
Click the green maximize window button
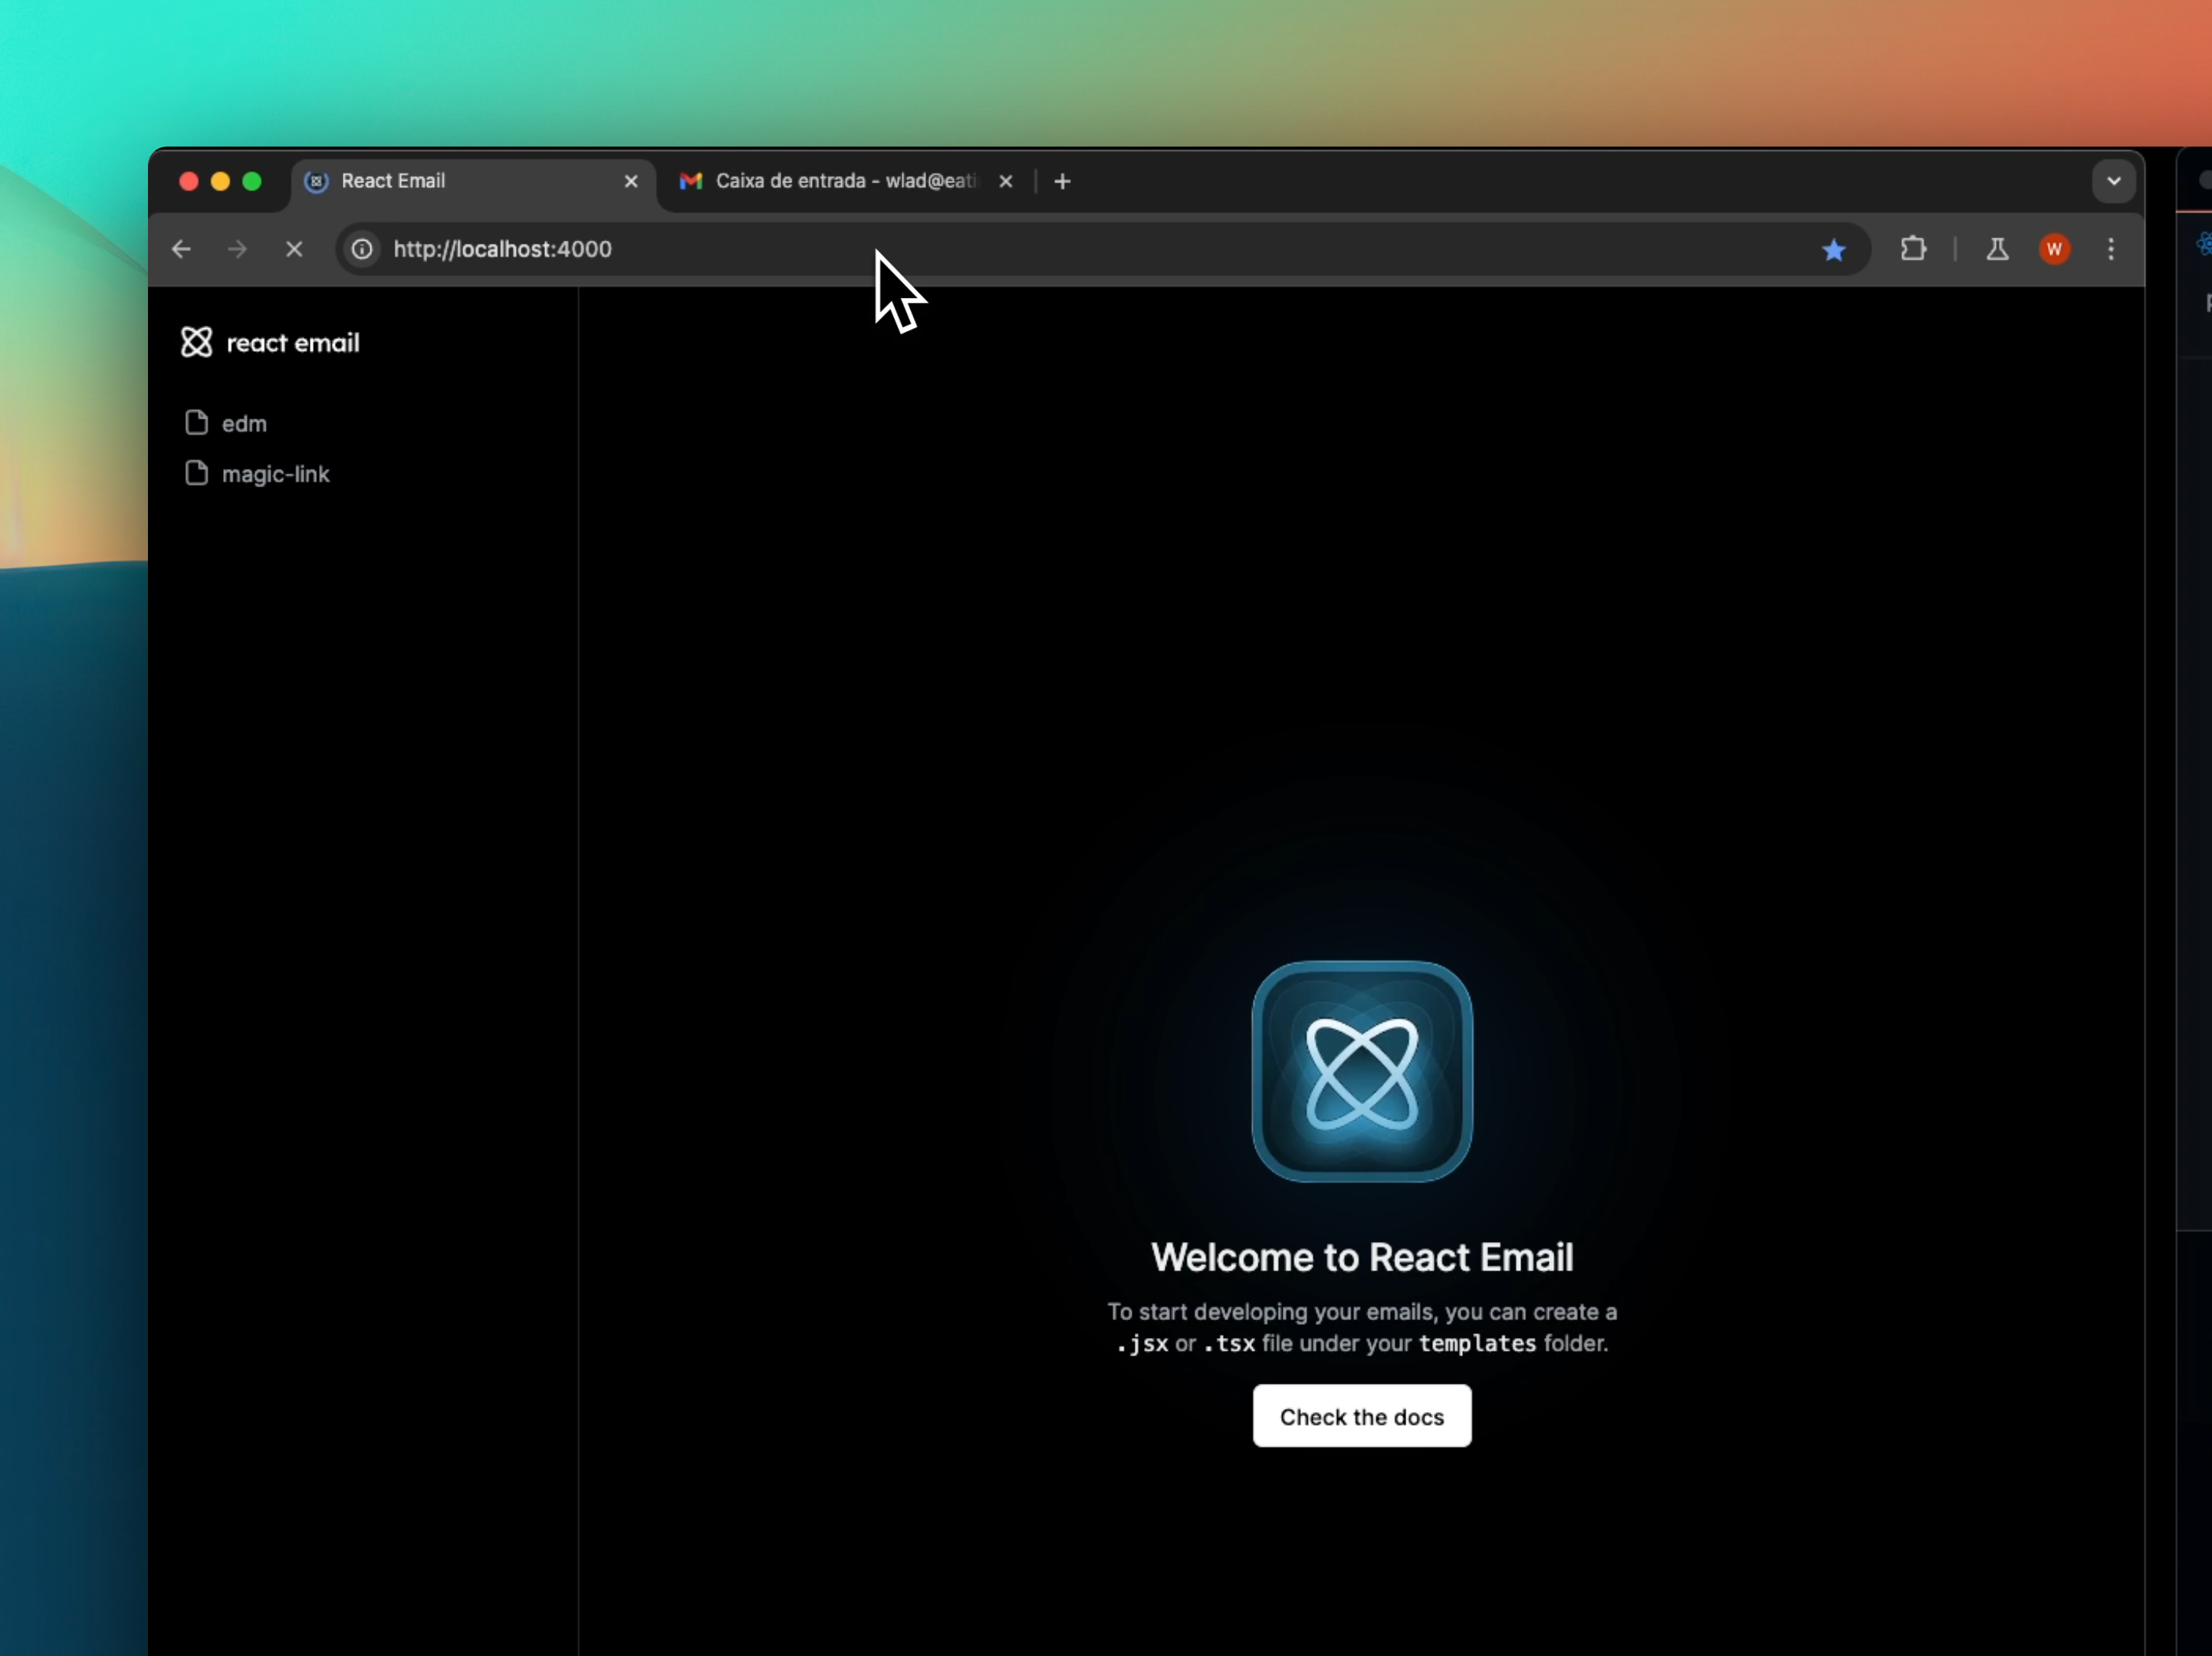coord(252,181)
